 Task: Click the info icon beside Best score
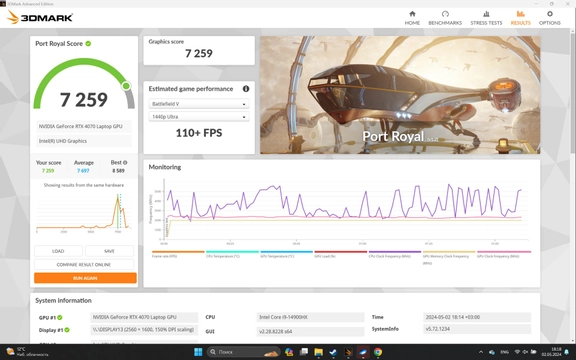[125, 162]
